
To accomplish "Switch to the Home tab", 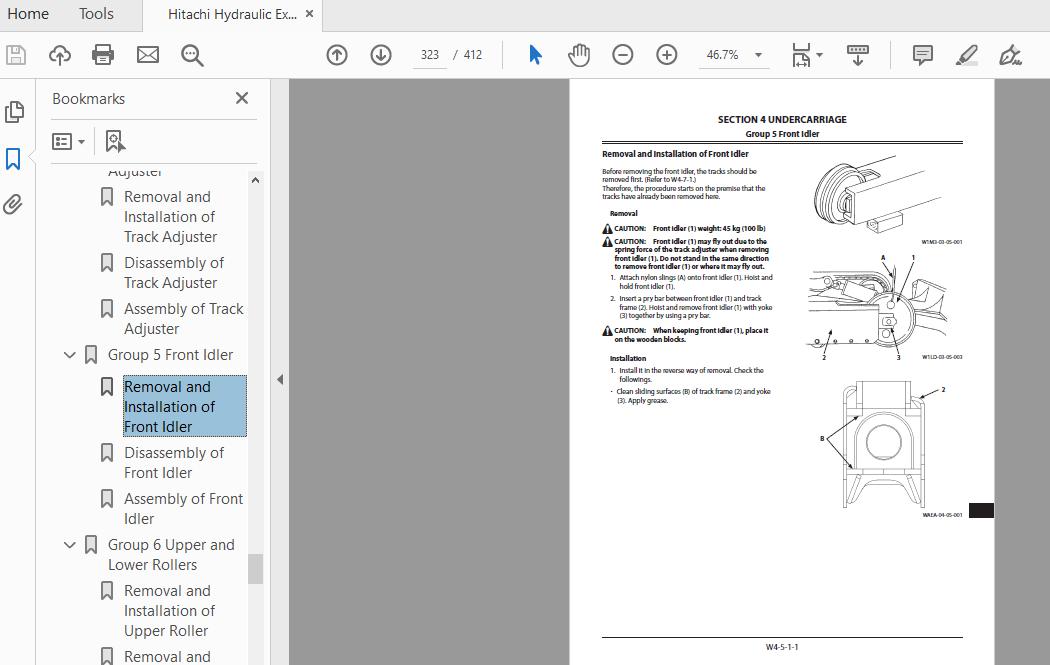I will point(28,14).
